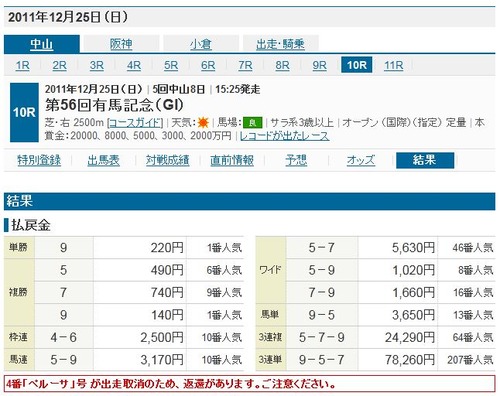This screenshot has height=396, width=500.
Task: Click the ワイド row label
Action: tap(270, 270)
